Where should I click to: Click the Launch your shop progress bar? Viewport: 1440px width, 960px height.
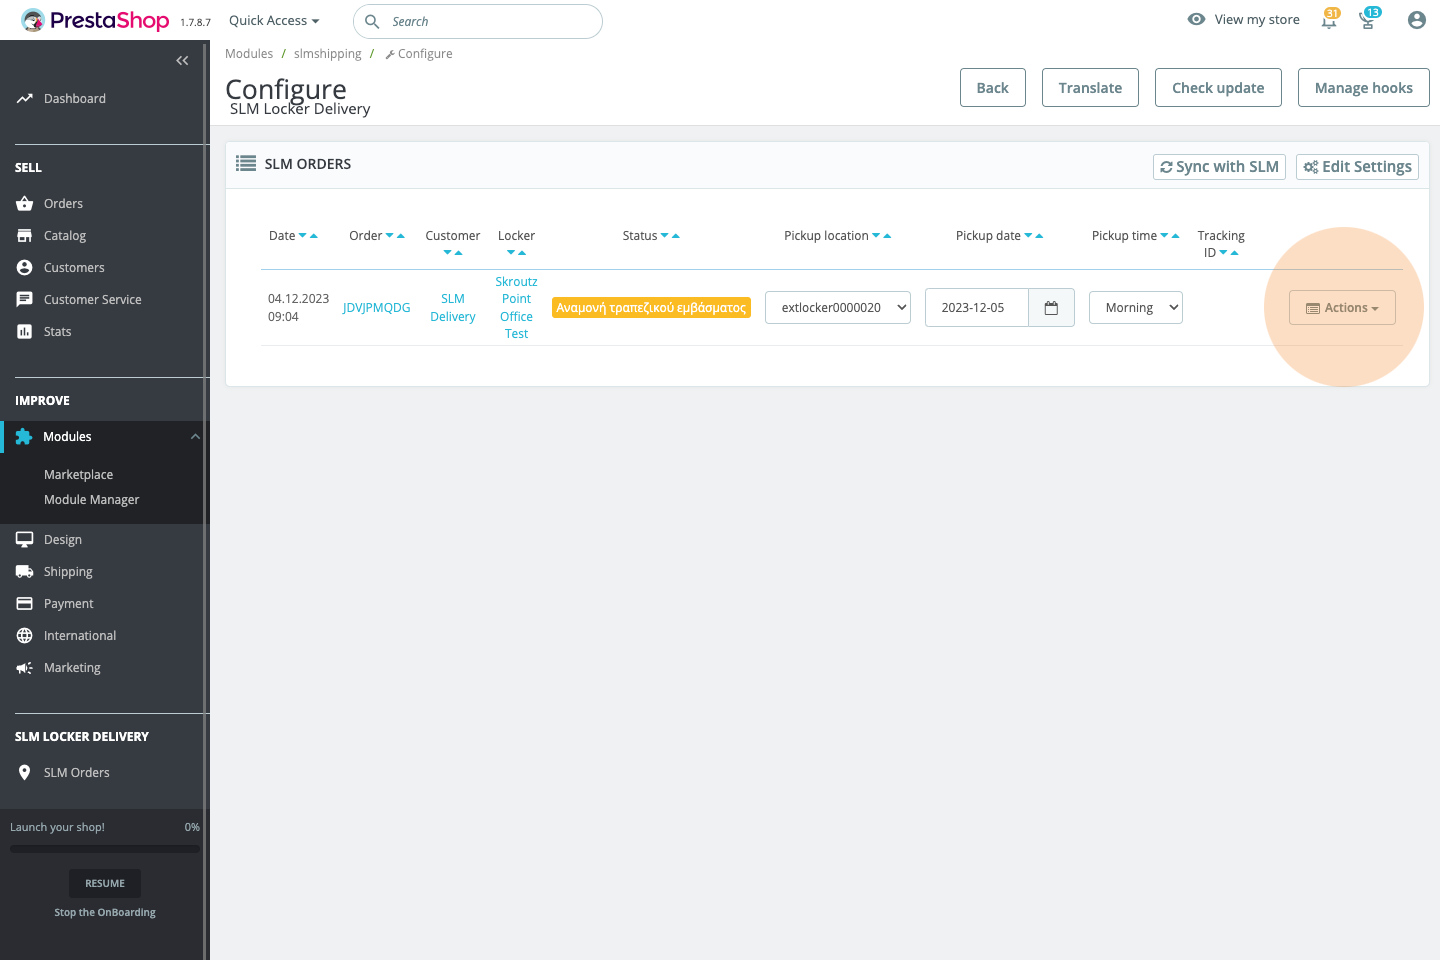coord(105,849)
